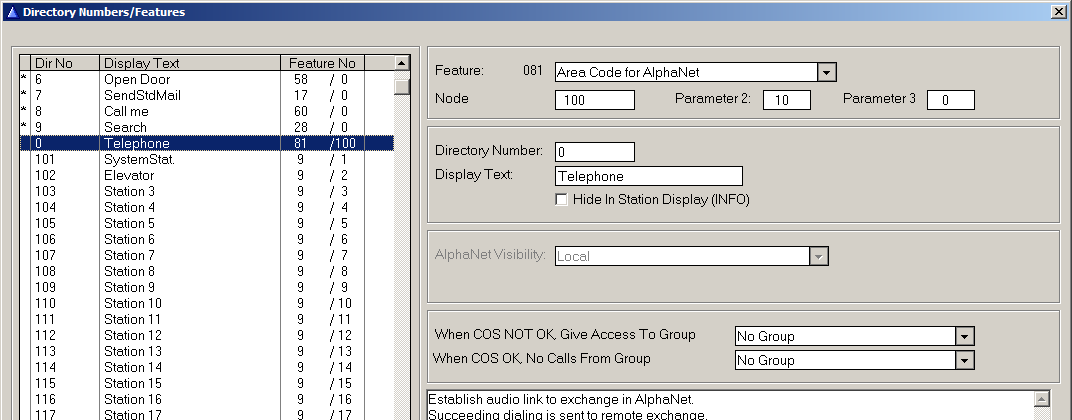
Task: Sort list by Dir No column header
Action: pos(64,63)
